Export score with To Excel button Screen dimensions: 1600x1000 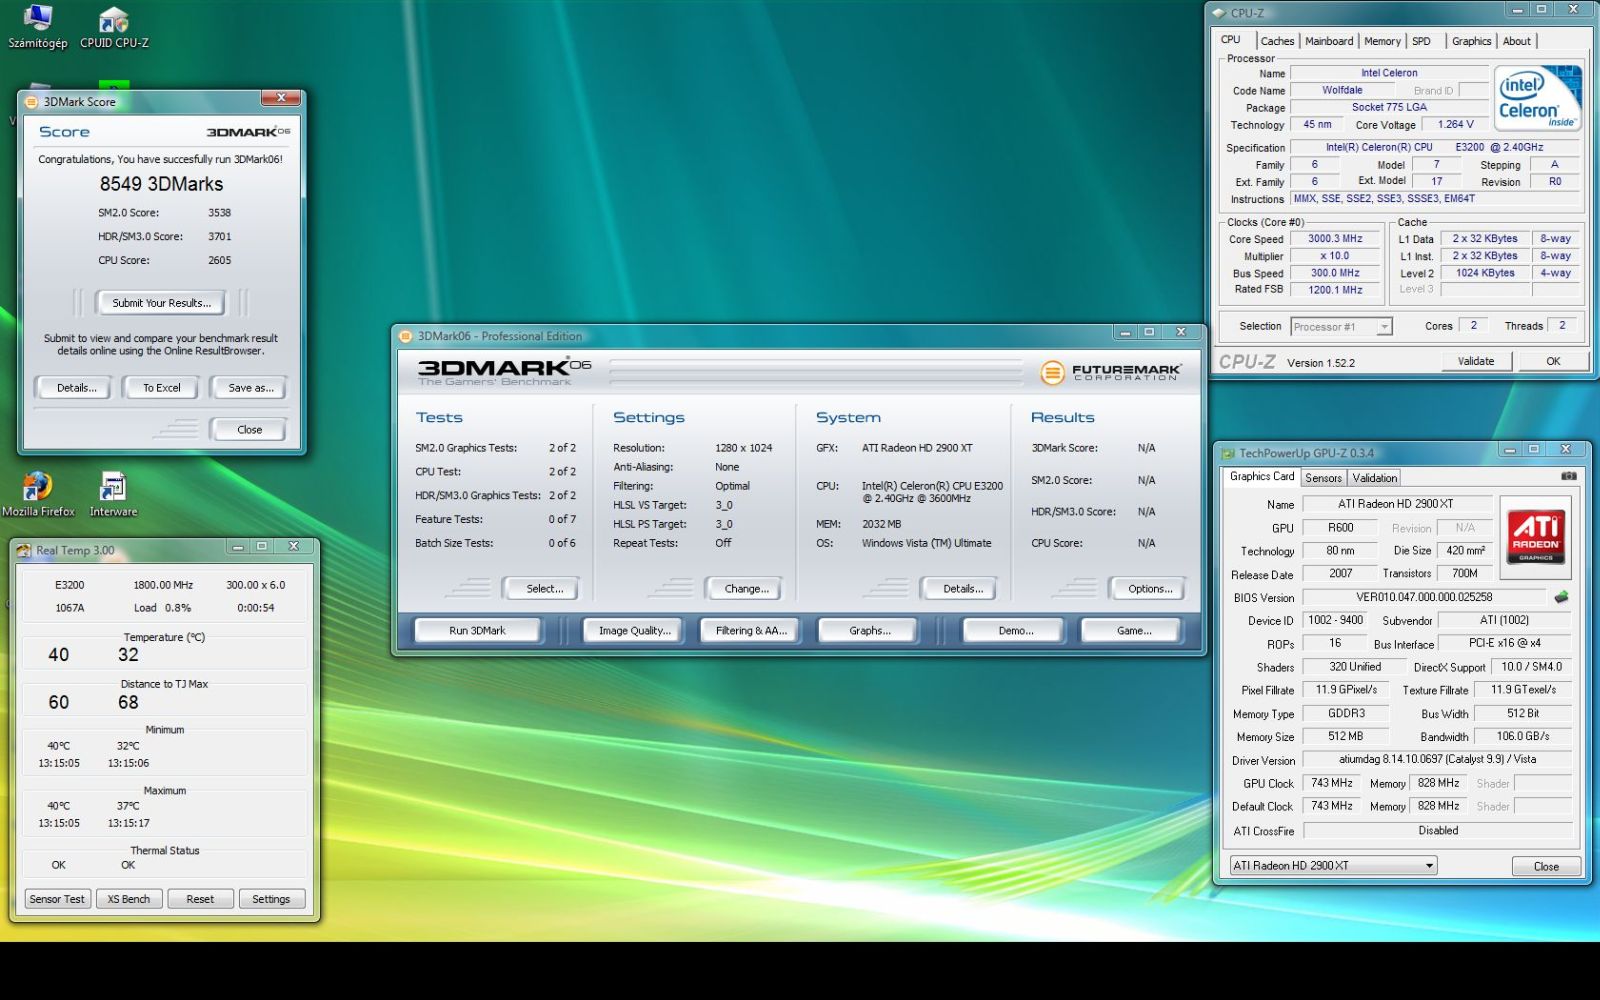[161, 388]
